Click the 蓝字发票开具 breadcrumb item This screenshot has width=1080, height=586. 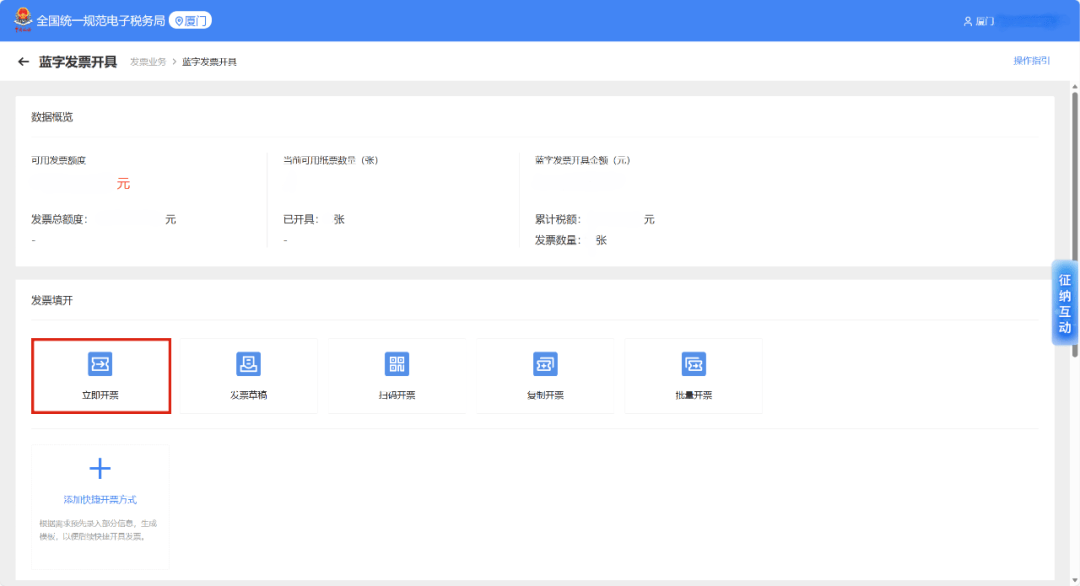[209, 62]
